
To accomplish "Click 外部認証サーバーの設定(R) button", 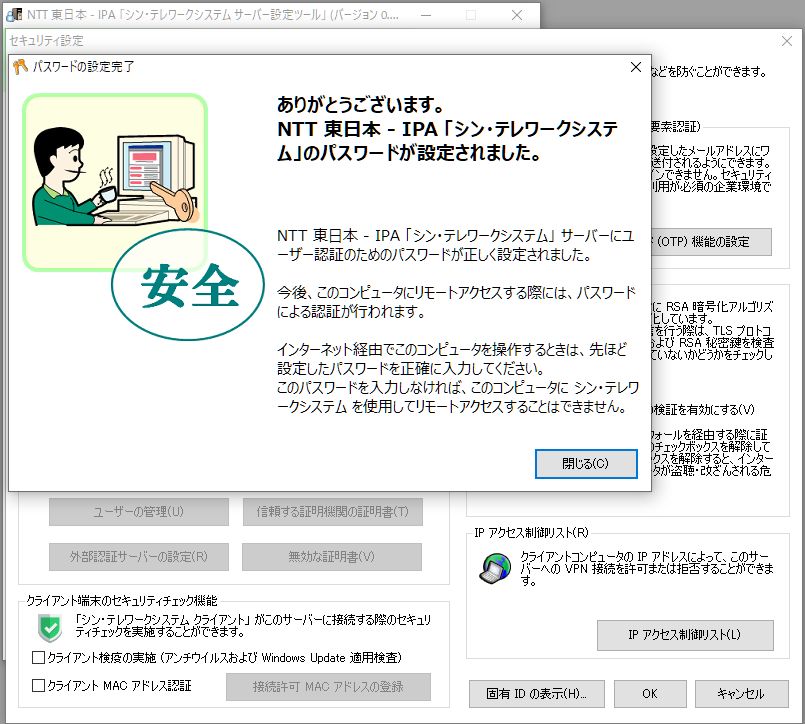I will (139, 557).
